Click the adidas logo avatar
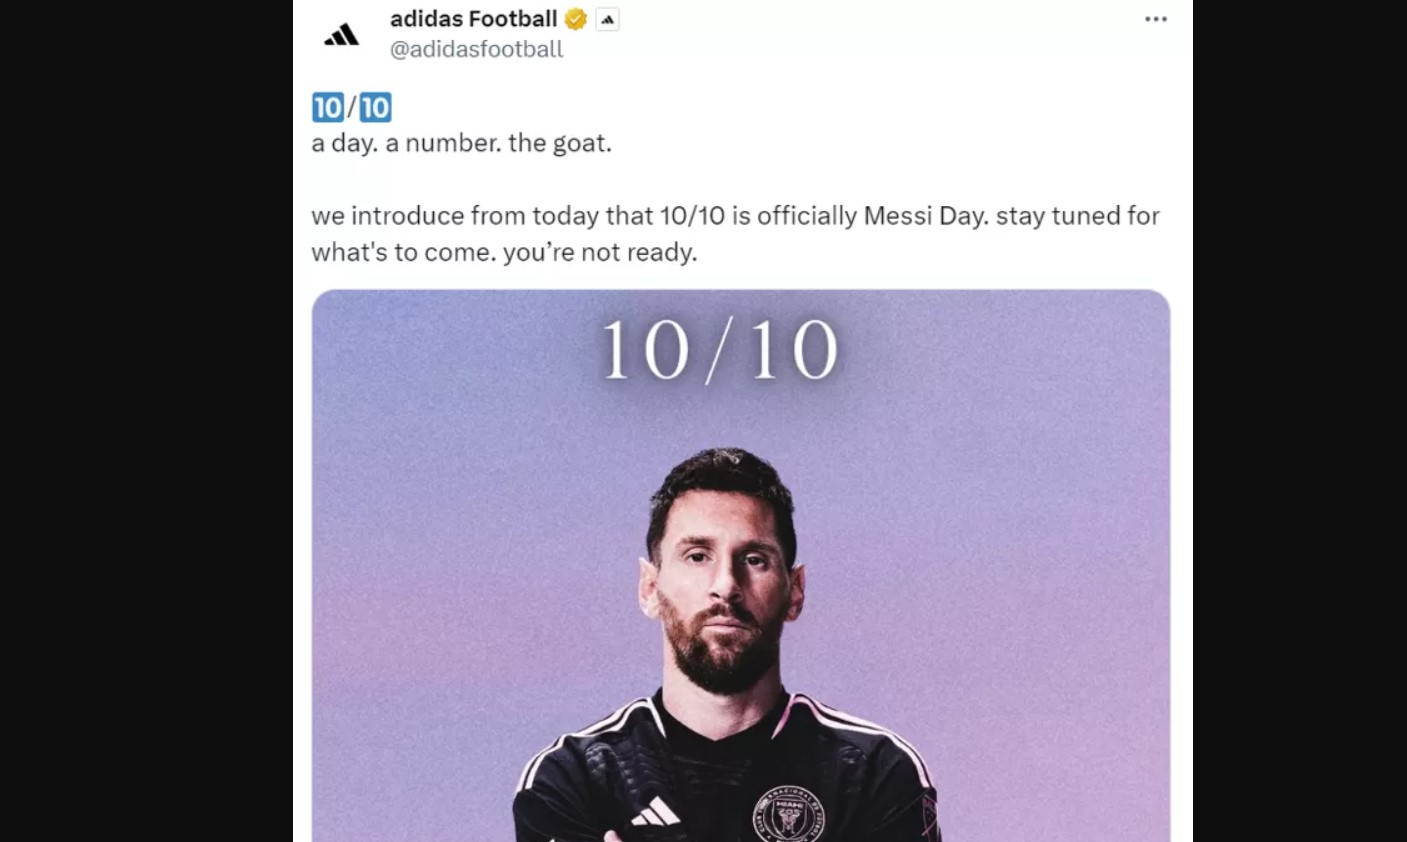The image size is (1407, 842). pyautogui.click(x=340, y=33)
